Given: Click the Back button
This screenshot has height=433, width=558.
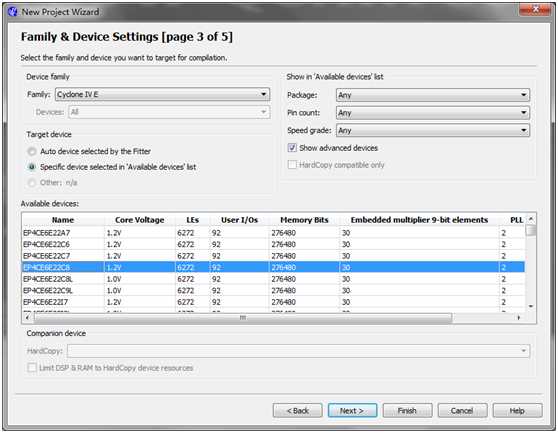Looking at the screenshot, I should [x=298, y=411].
